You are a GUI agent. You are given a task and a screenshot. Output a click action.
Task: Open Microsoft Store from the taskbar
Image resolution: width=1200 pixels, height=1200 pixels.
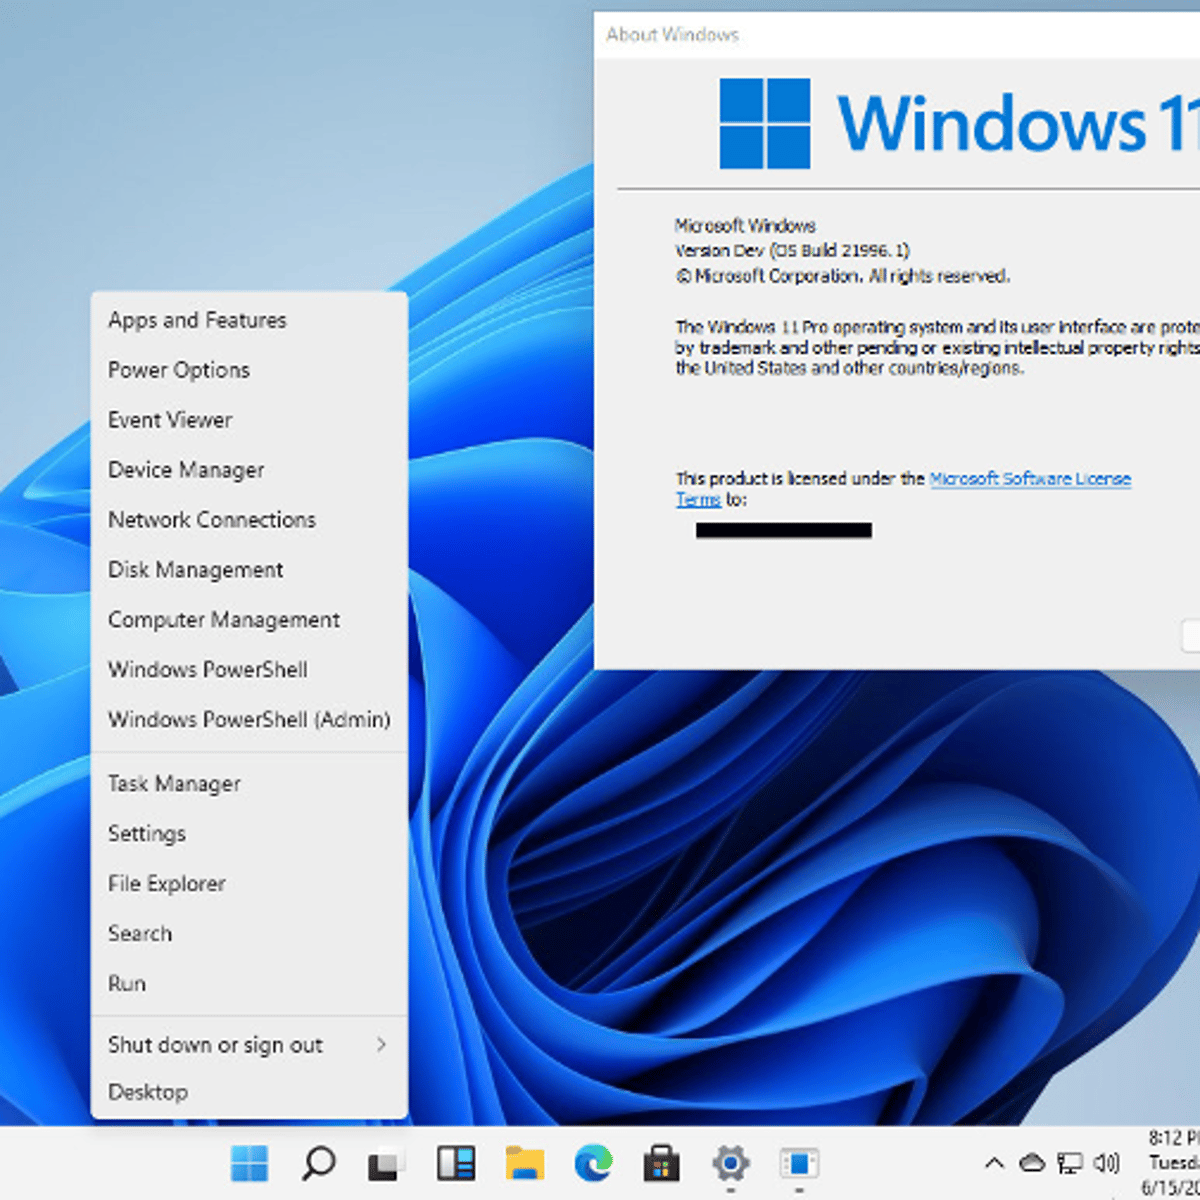661,1163
